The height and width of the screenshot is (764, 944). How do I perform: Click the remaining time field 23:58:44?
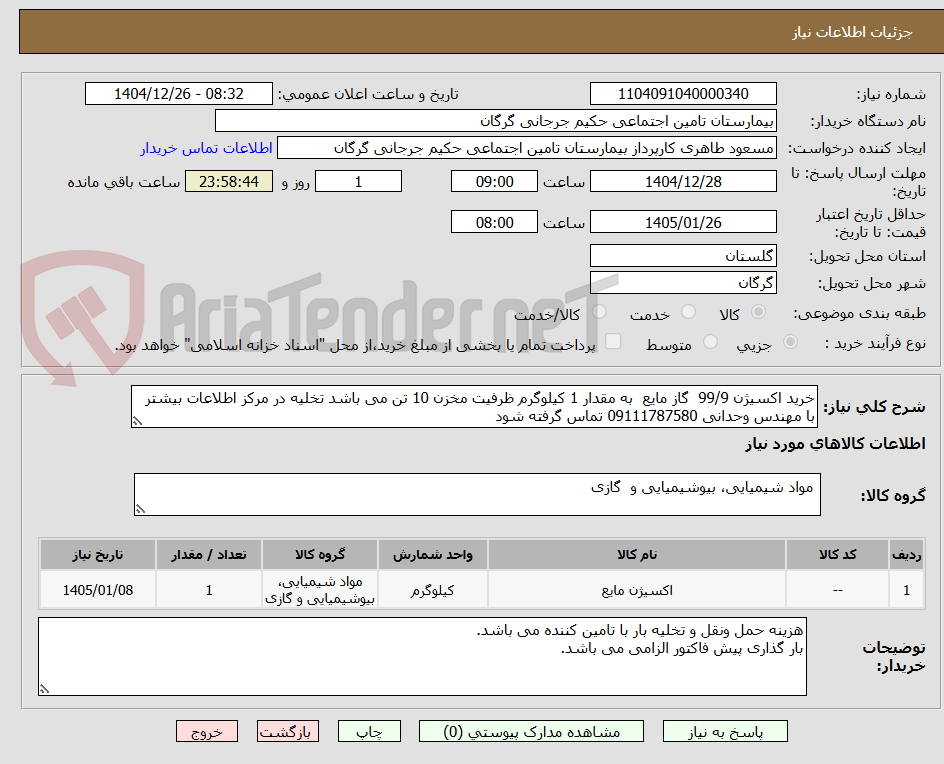click(229, 181)
